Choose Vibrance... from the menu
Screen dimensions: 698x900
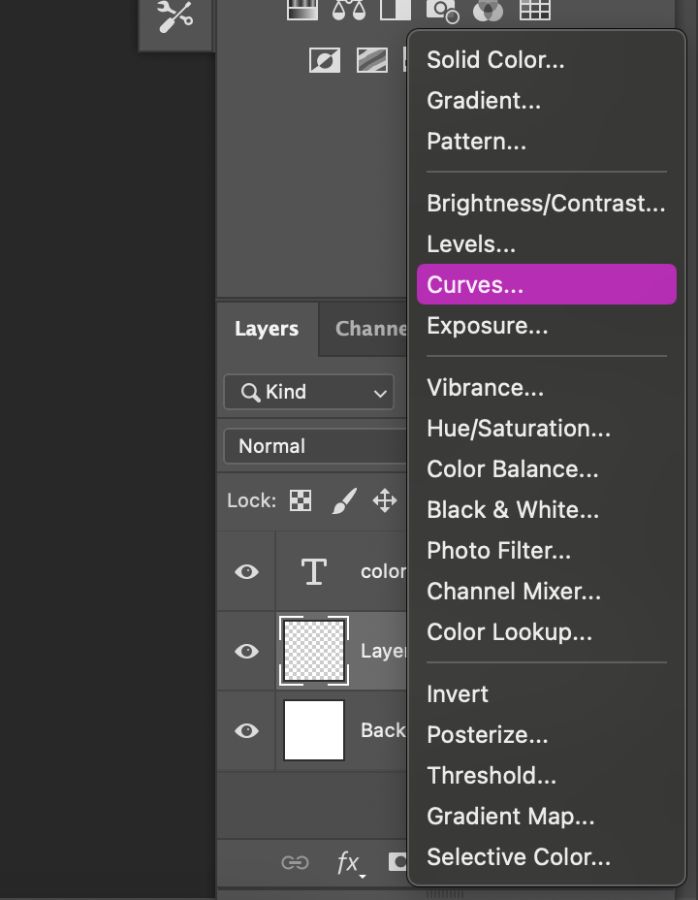pos(546,387)
